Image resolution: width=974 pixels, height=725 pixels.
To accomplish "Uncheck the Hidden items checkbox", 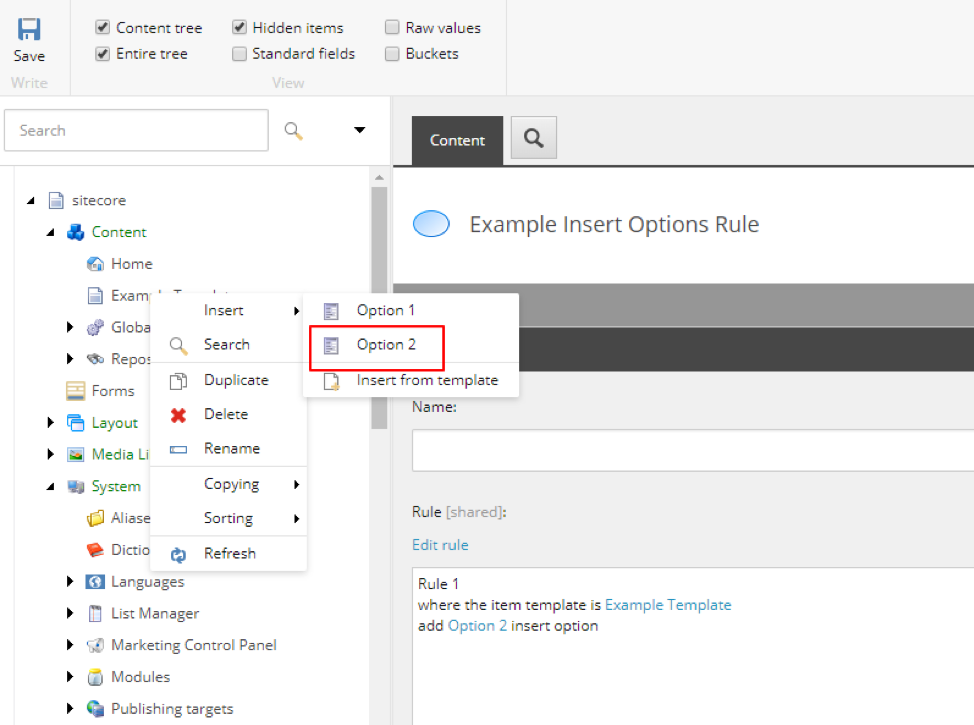I will pyautogui.click(x=238, y=27).
